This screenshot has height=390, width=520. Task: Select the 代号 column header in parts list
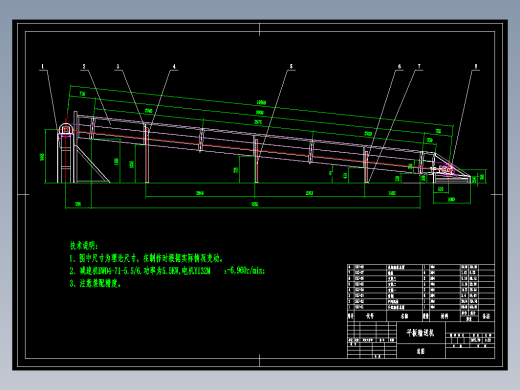tap(370, 316)
